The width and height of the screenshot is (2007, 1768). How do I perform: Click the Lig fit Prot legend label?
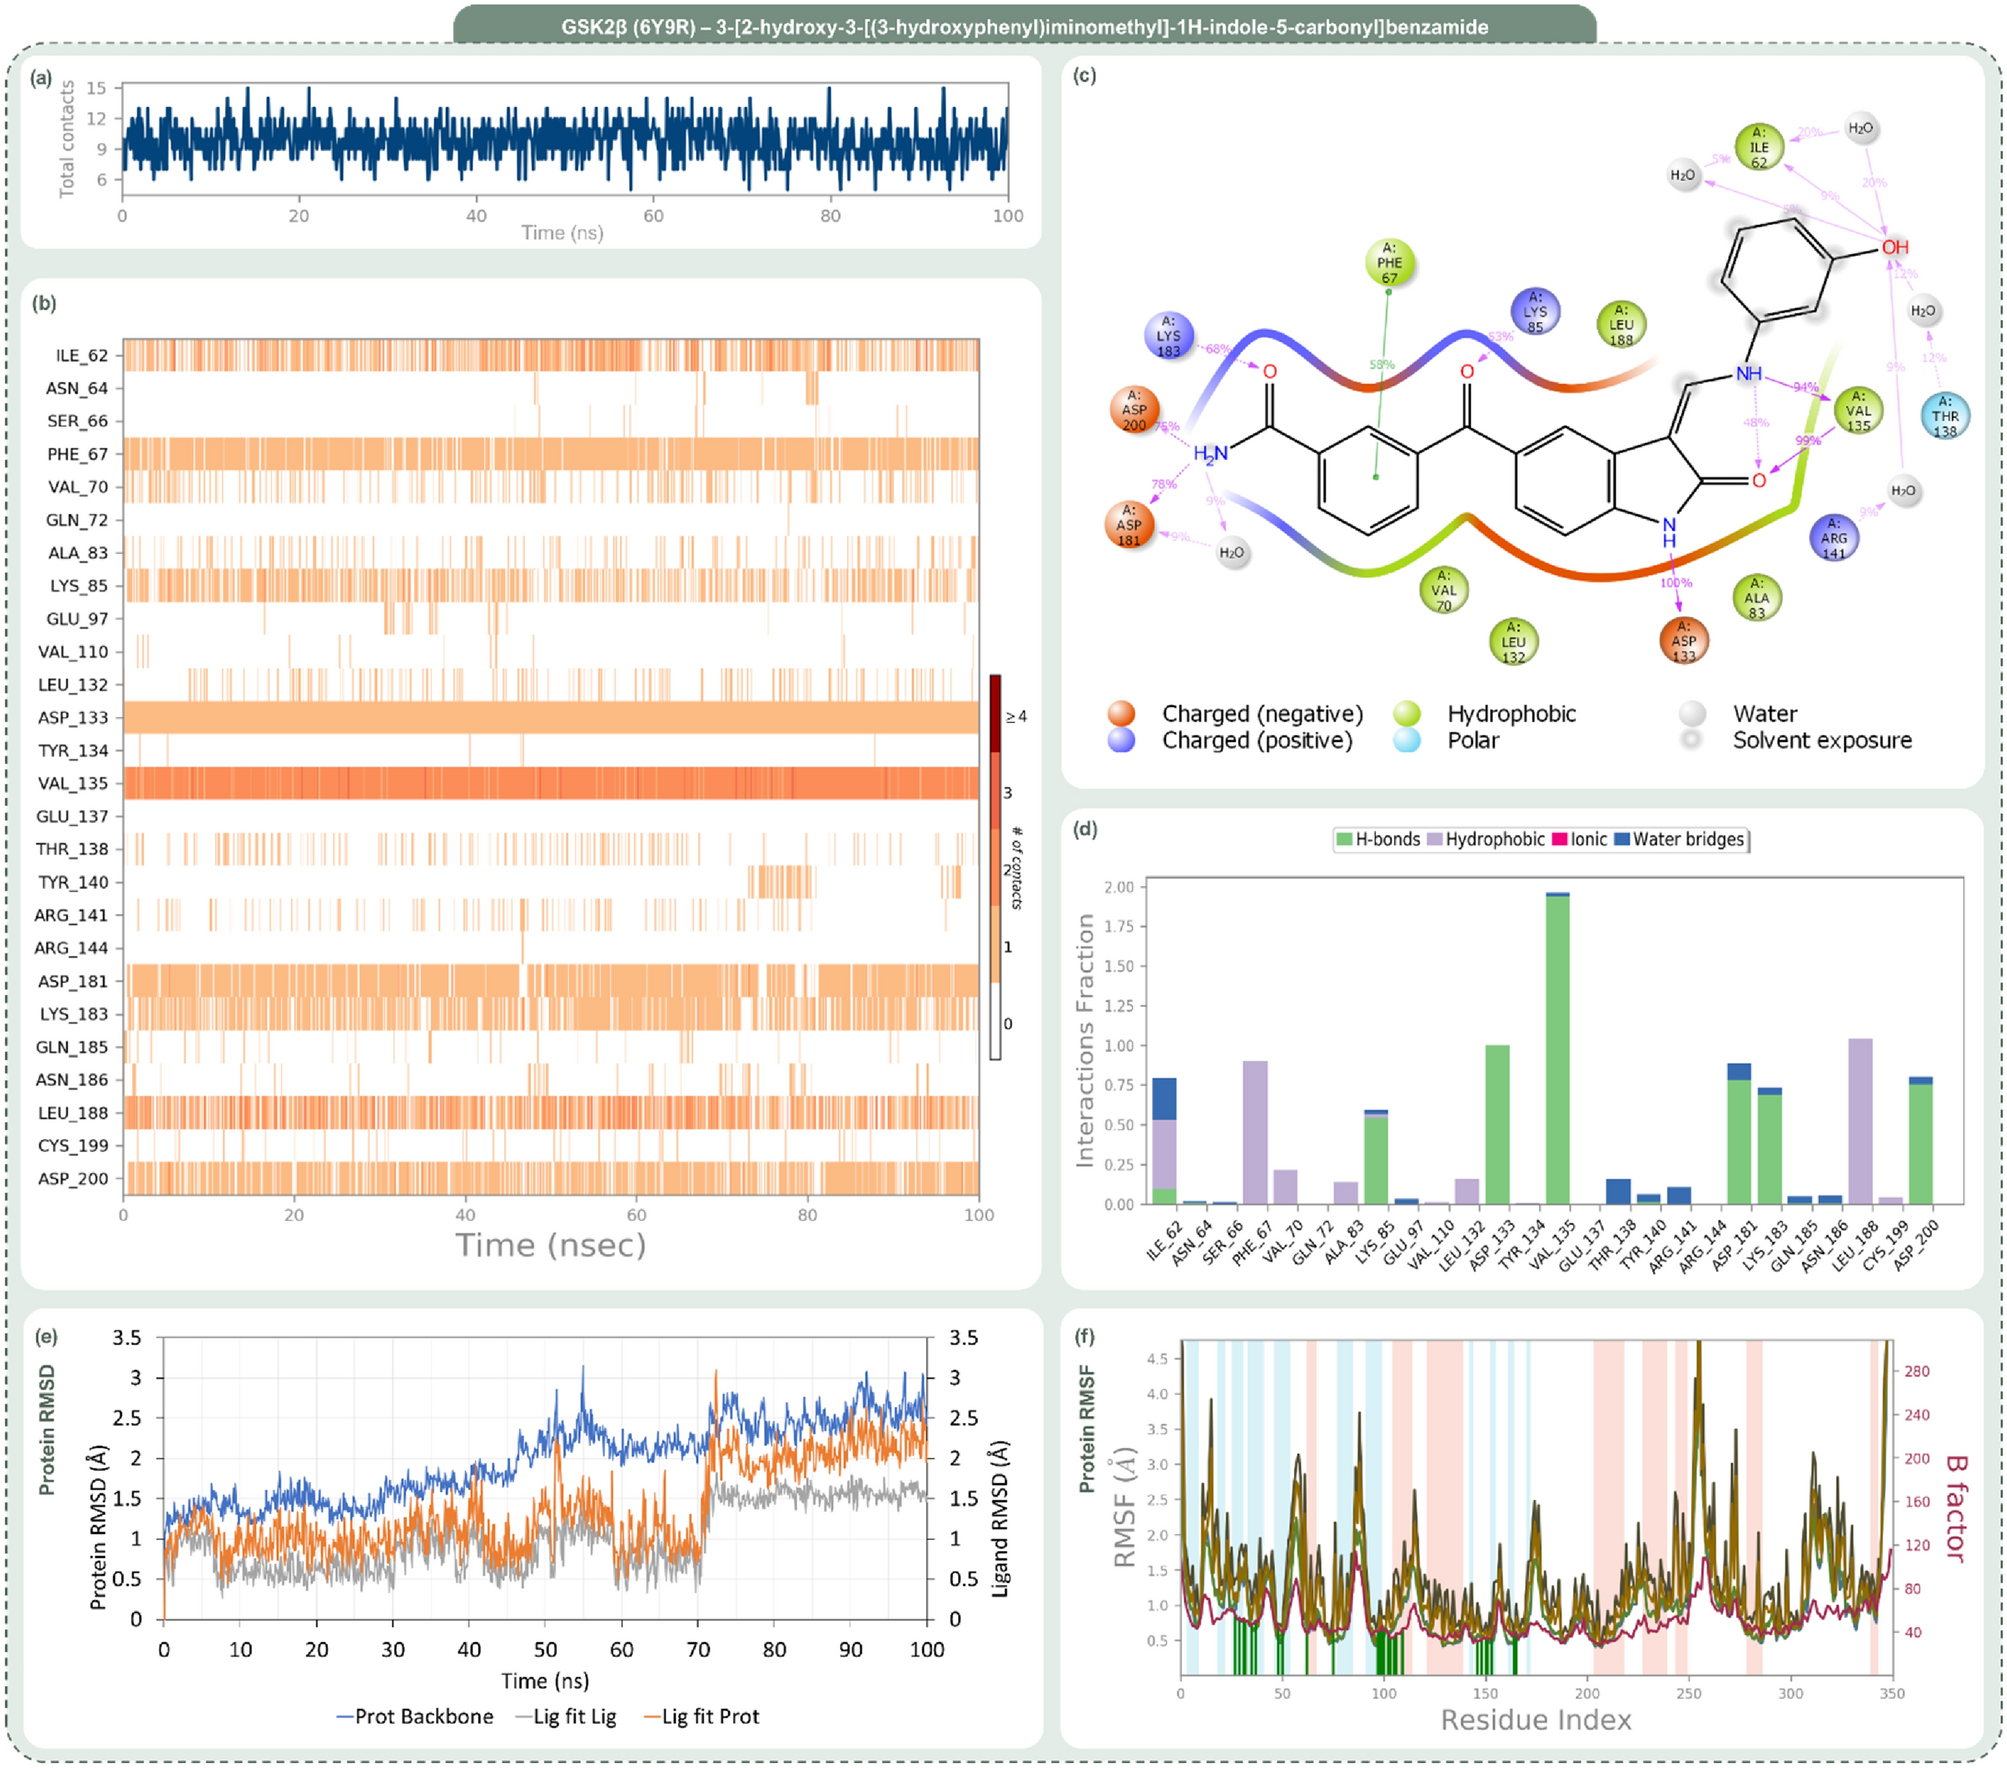(710, 1716)
